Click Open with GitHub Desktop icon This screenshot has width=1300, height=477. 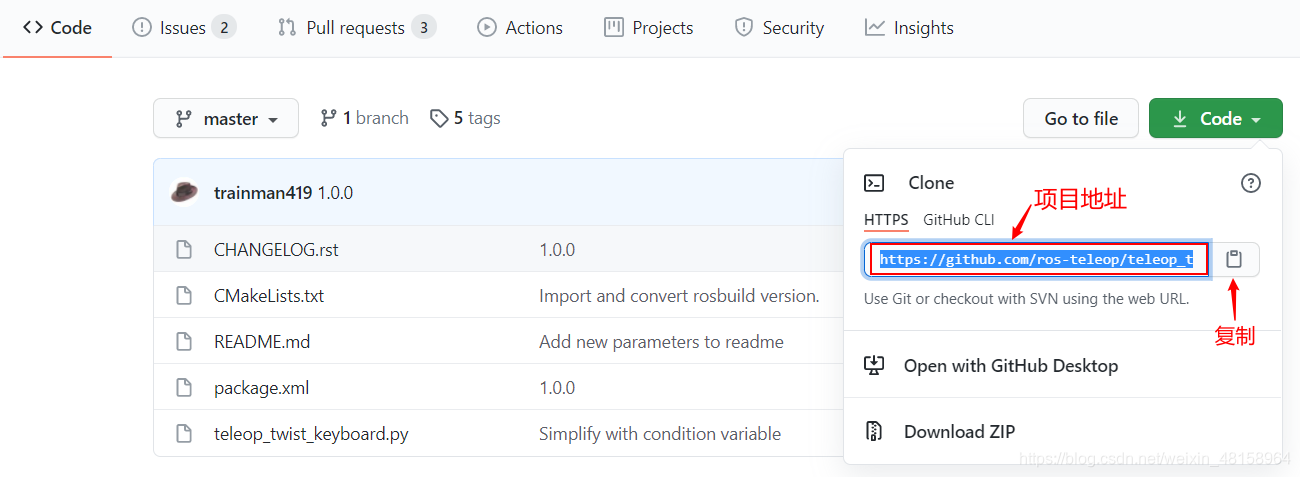click(x=874, y=366)
